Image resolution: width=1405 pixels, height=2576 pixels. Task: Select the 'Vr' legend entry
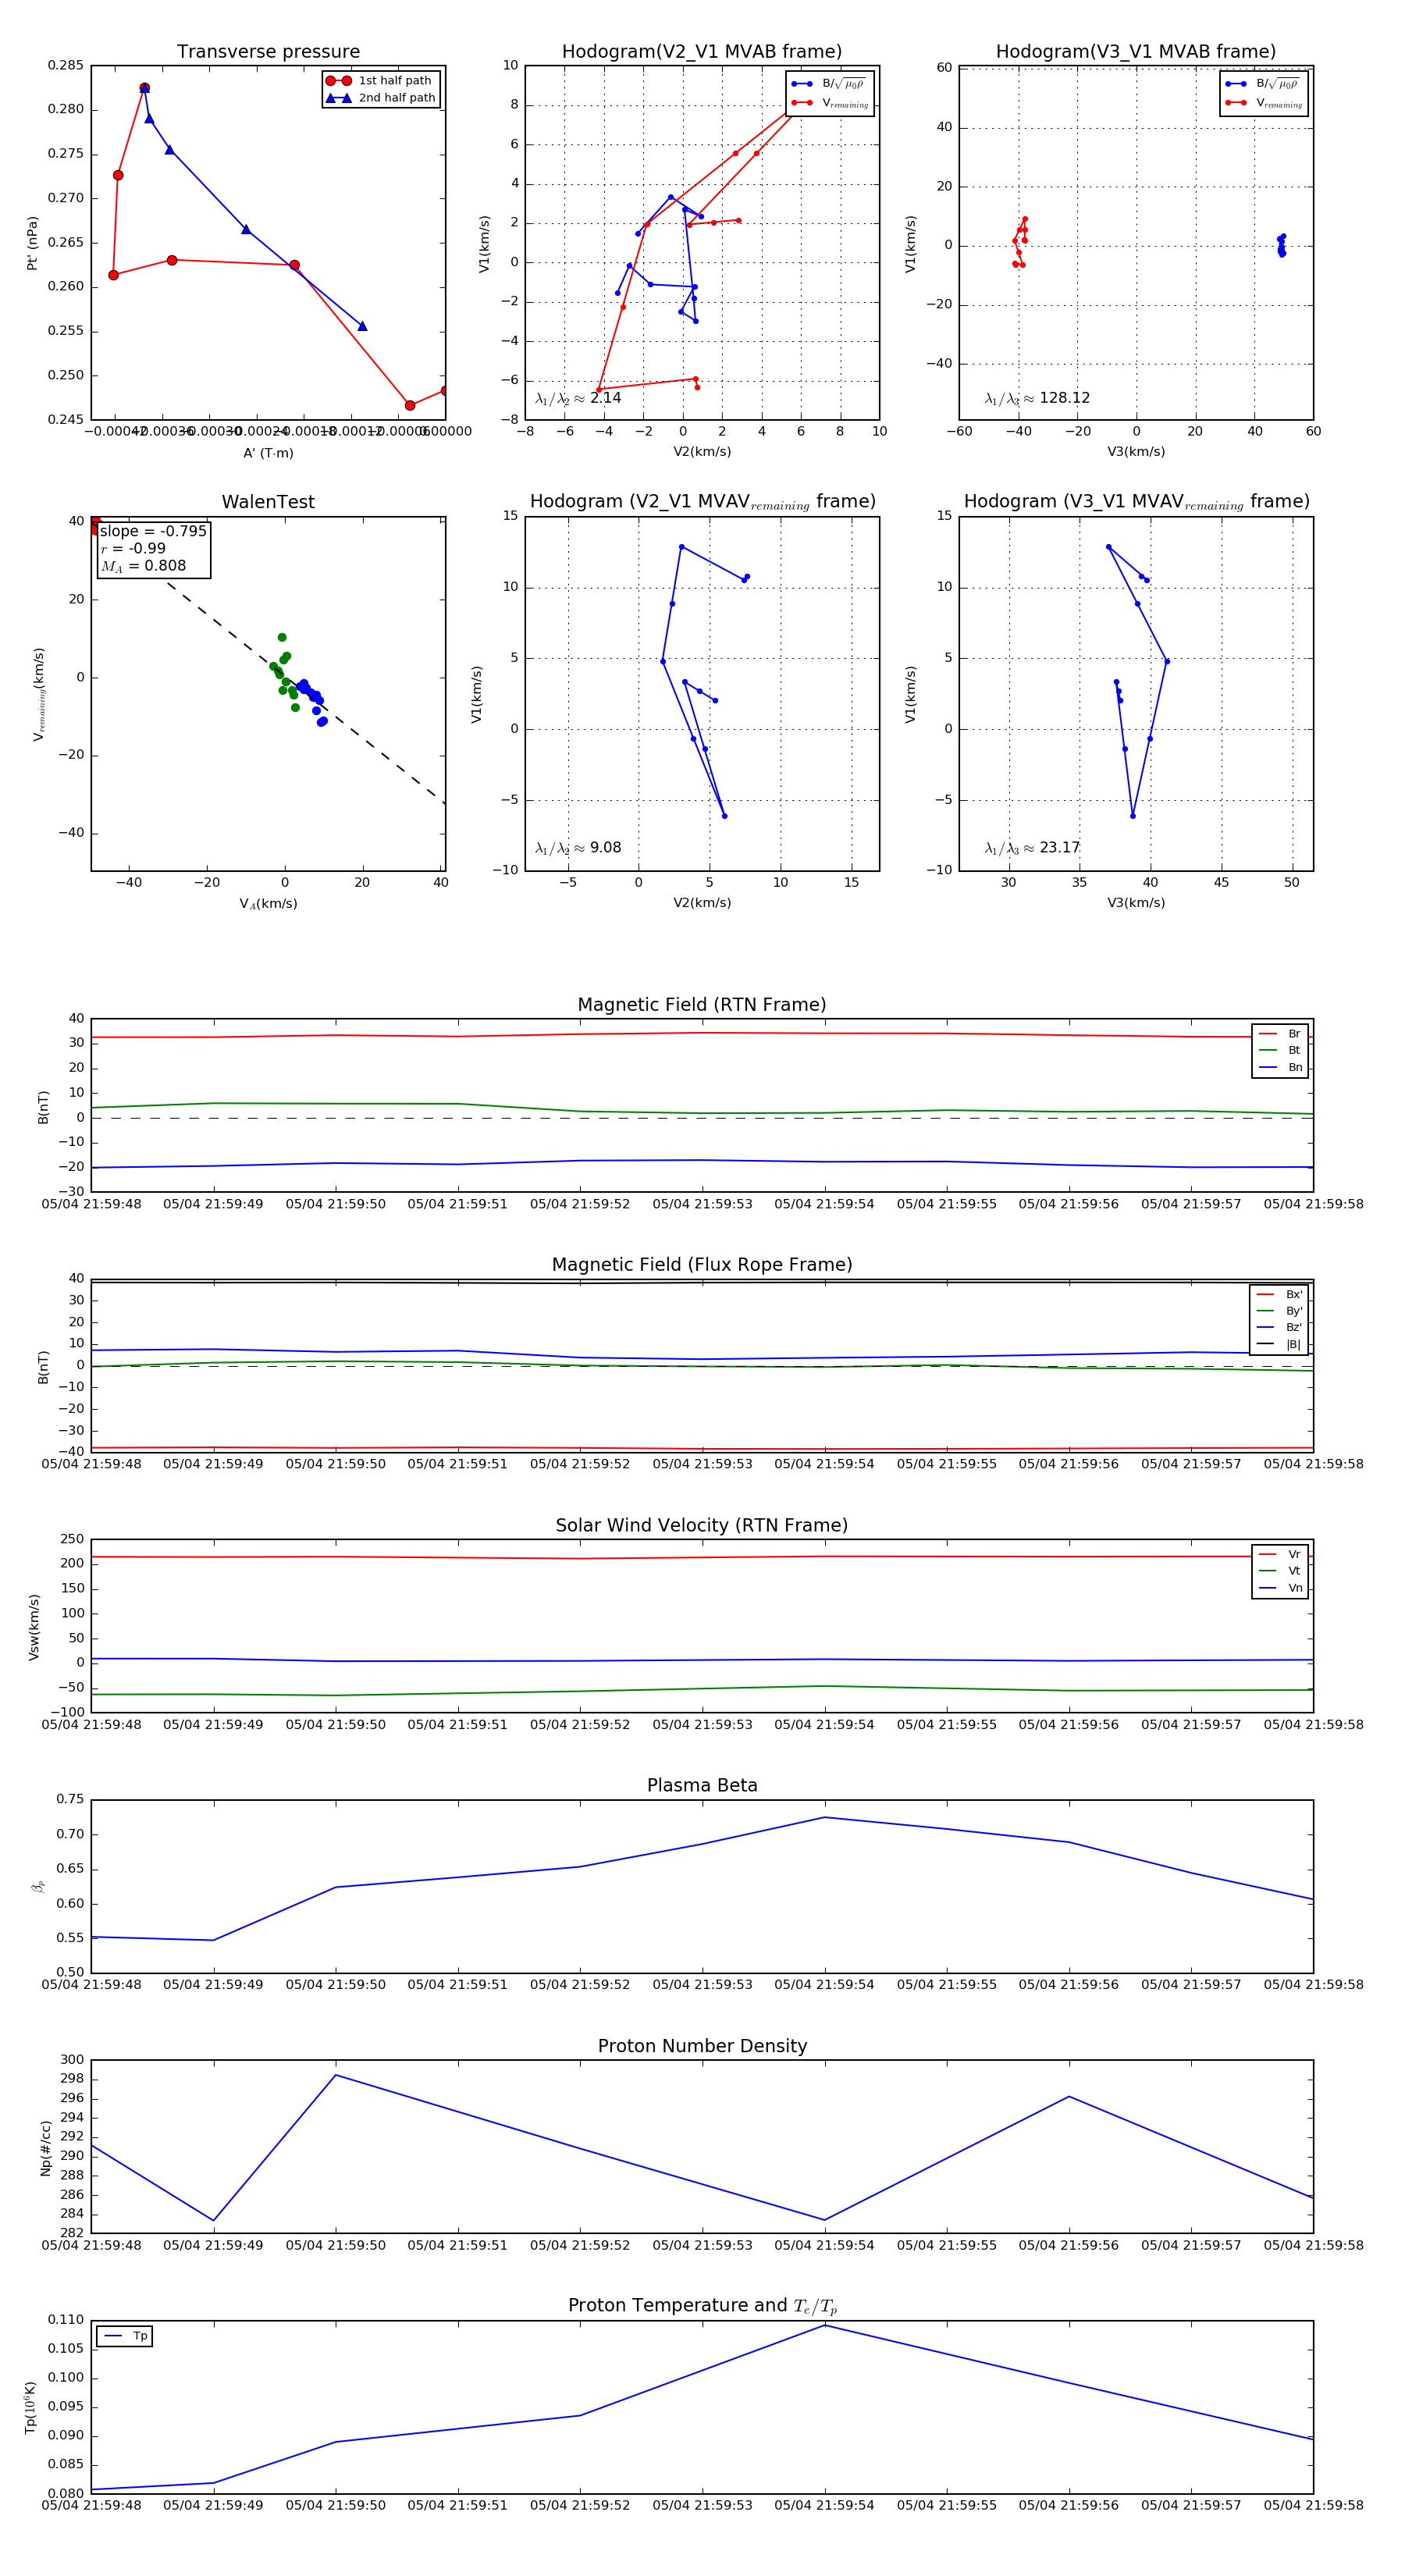point(1281,1555)
